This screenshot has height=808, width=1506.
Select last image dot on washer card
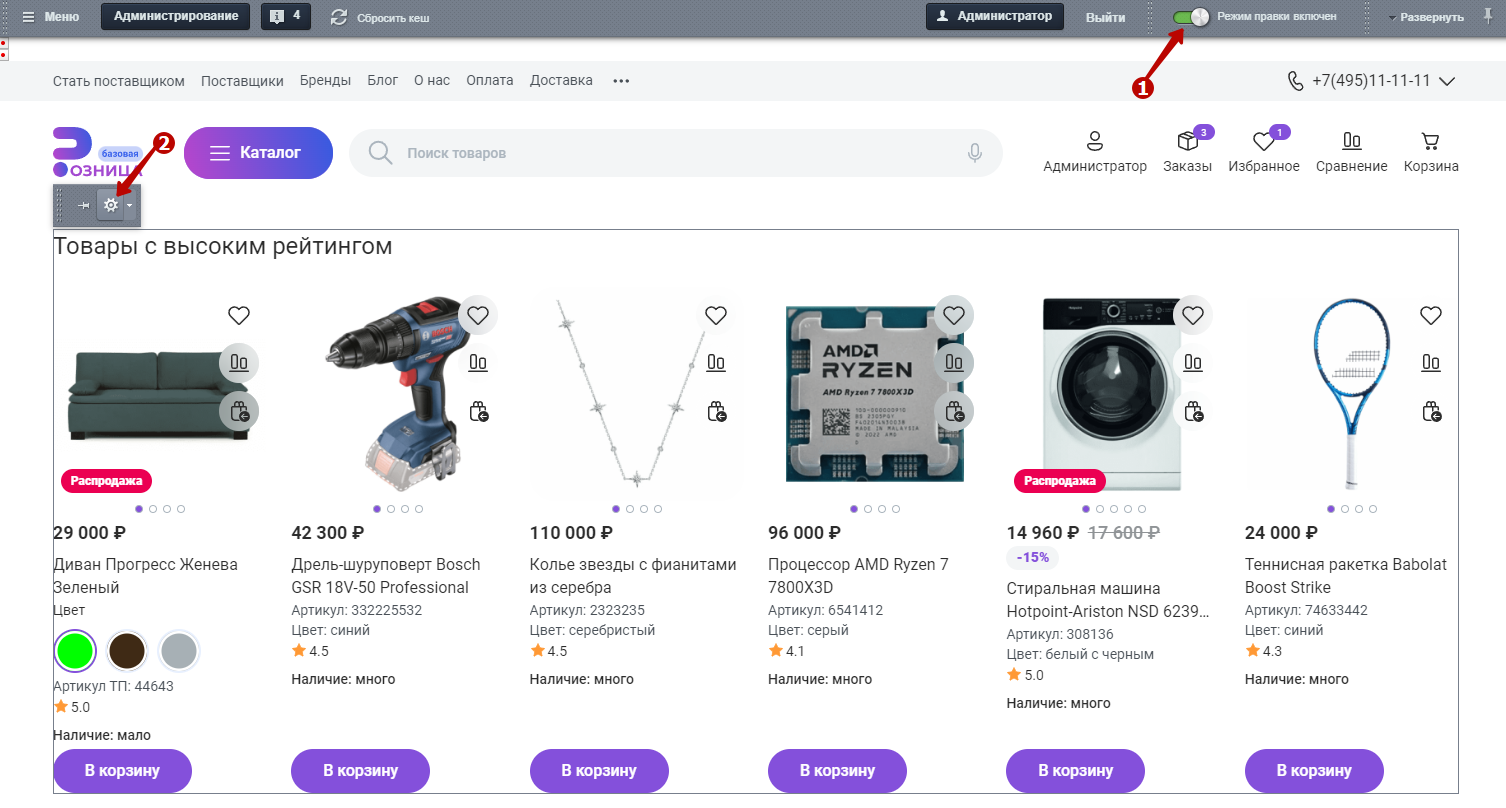click(x=1142, y=509)
